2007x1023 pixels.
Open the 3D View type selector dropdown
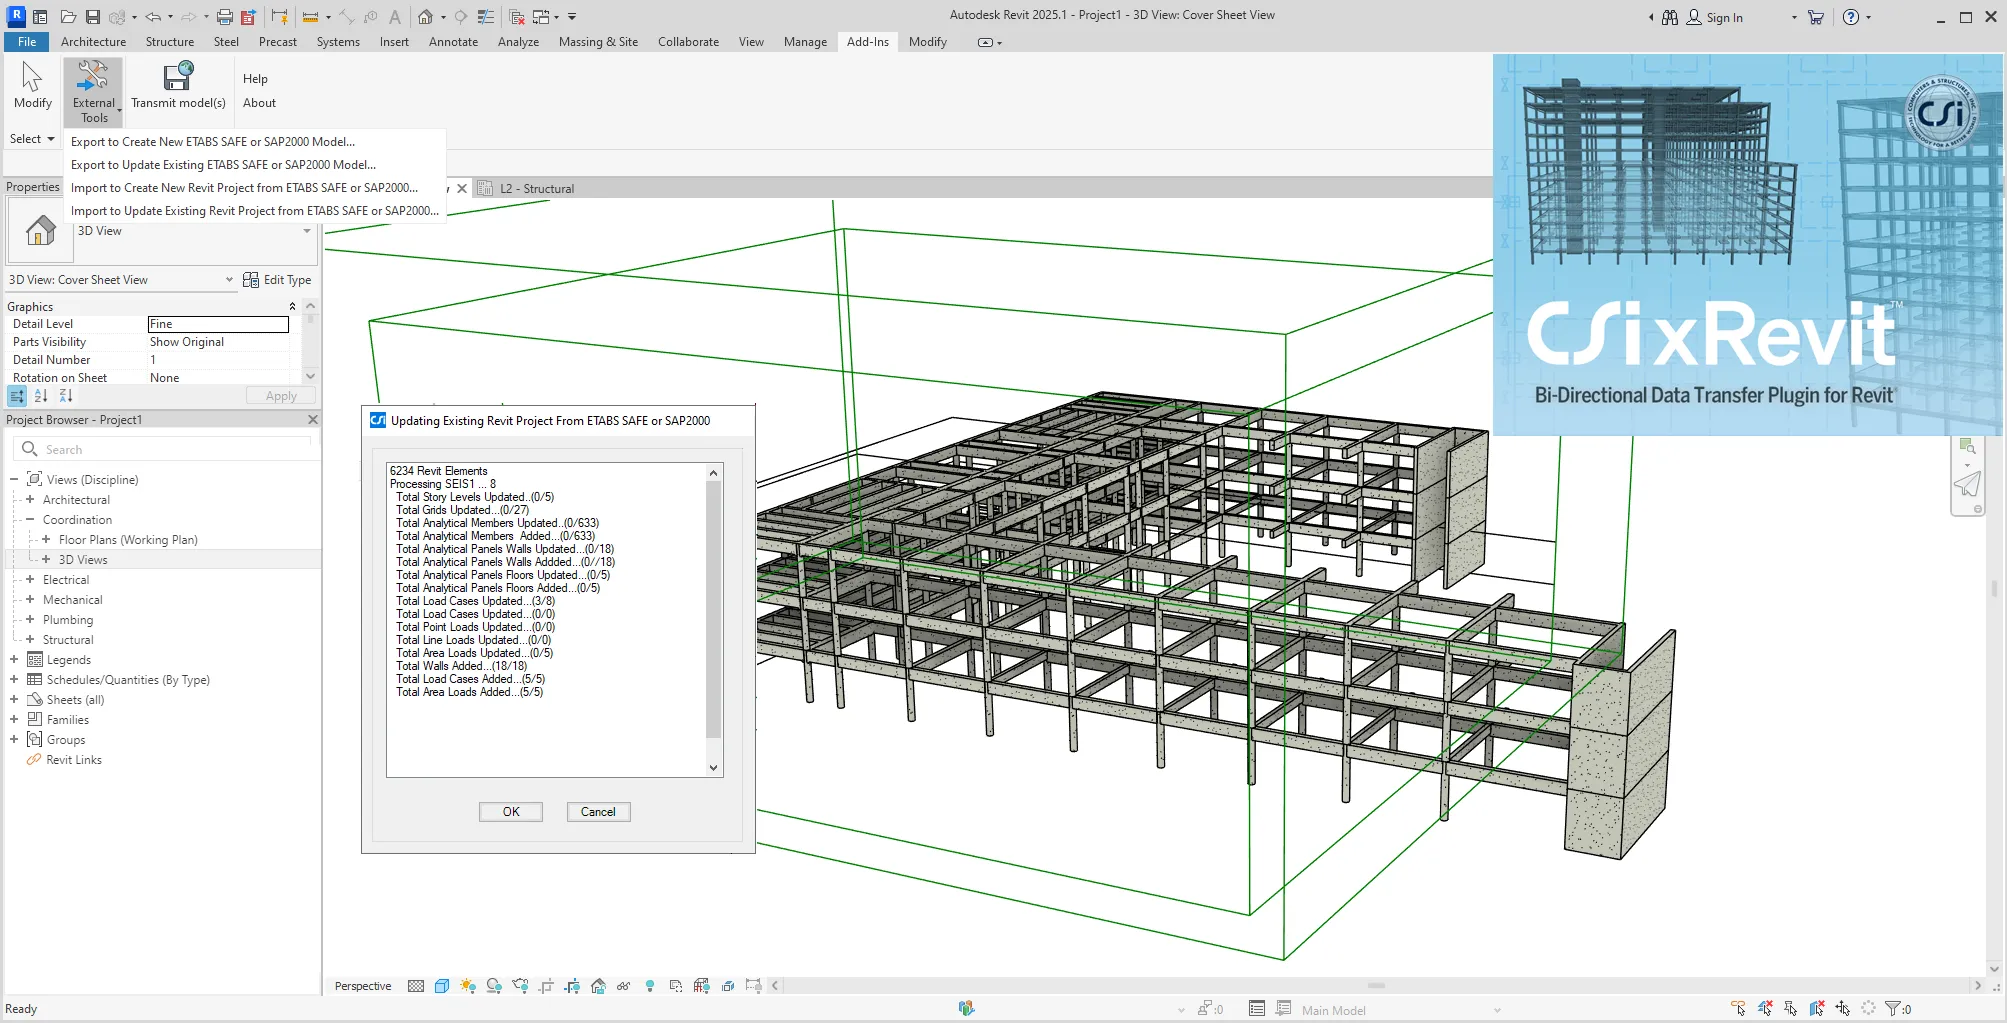[307, 231]
